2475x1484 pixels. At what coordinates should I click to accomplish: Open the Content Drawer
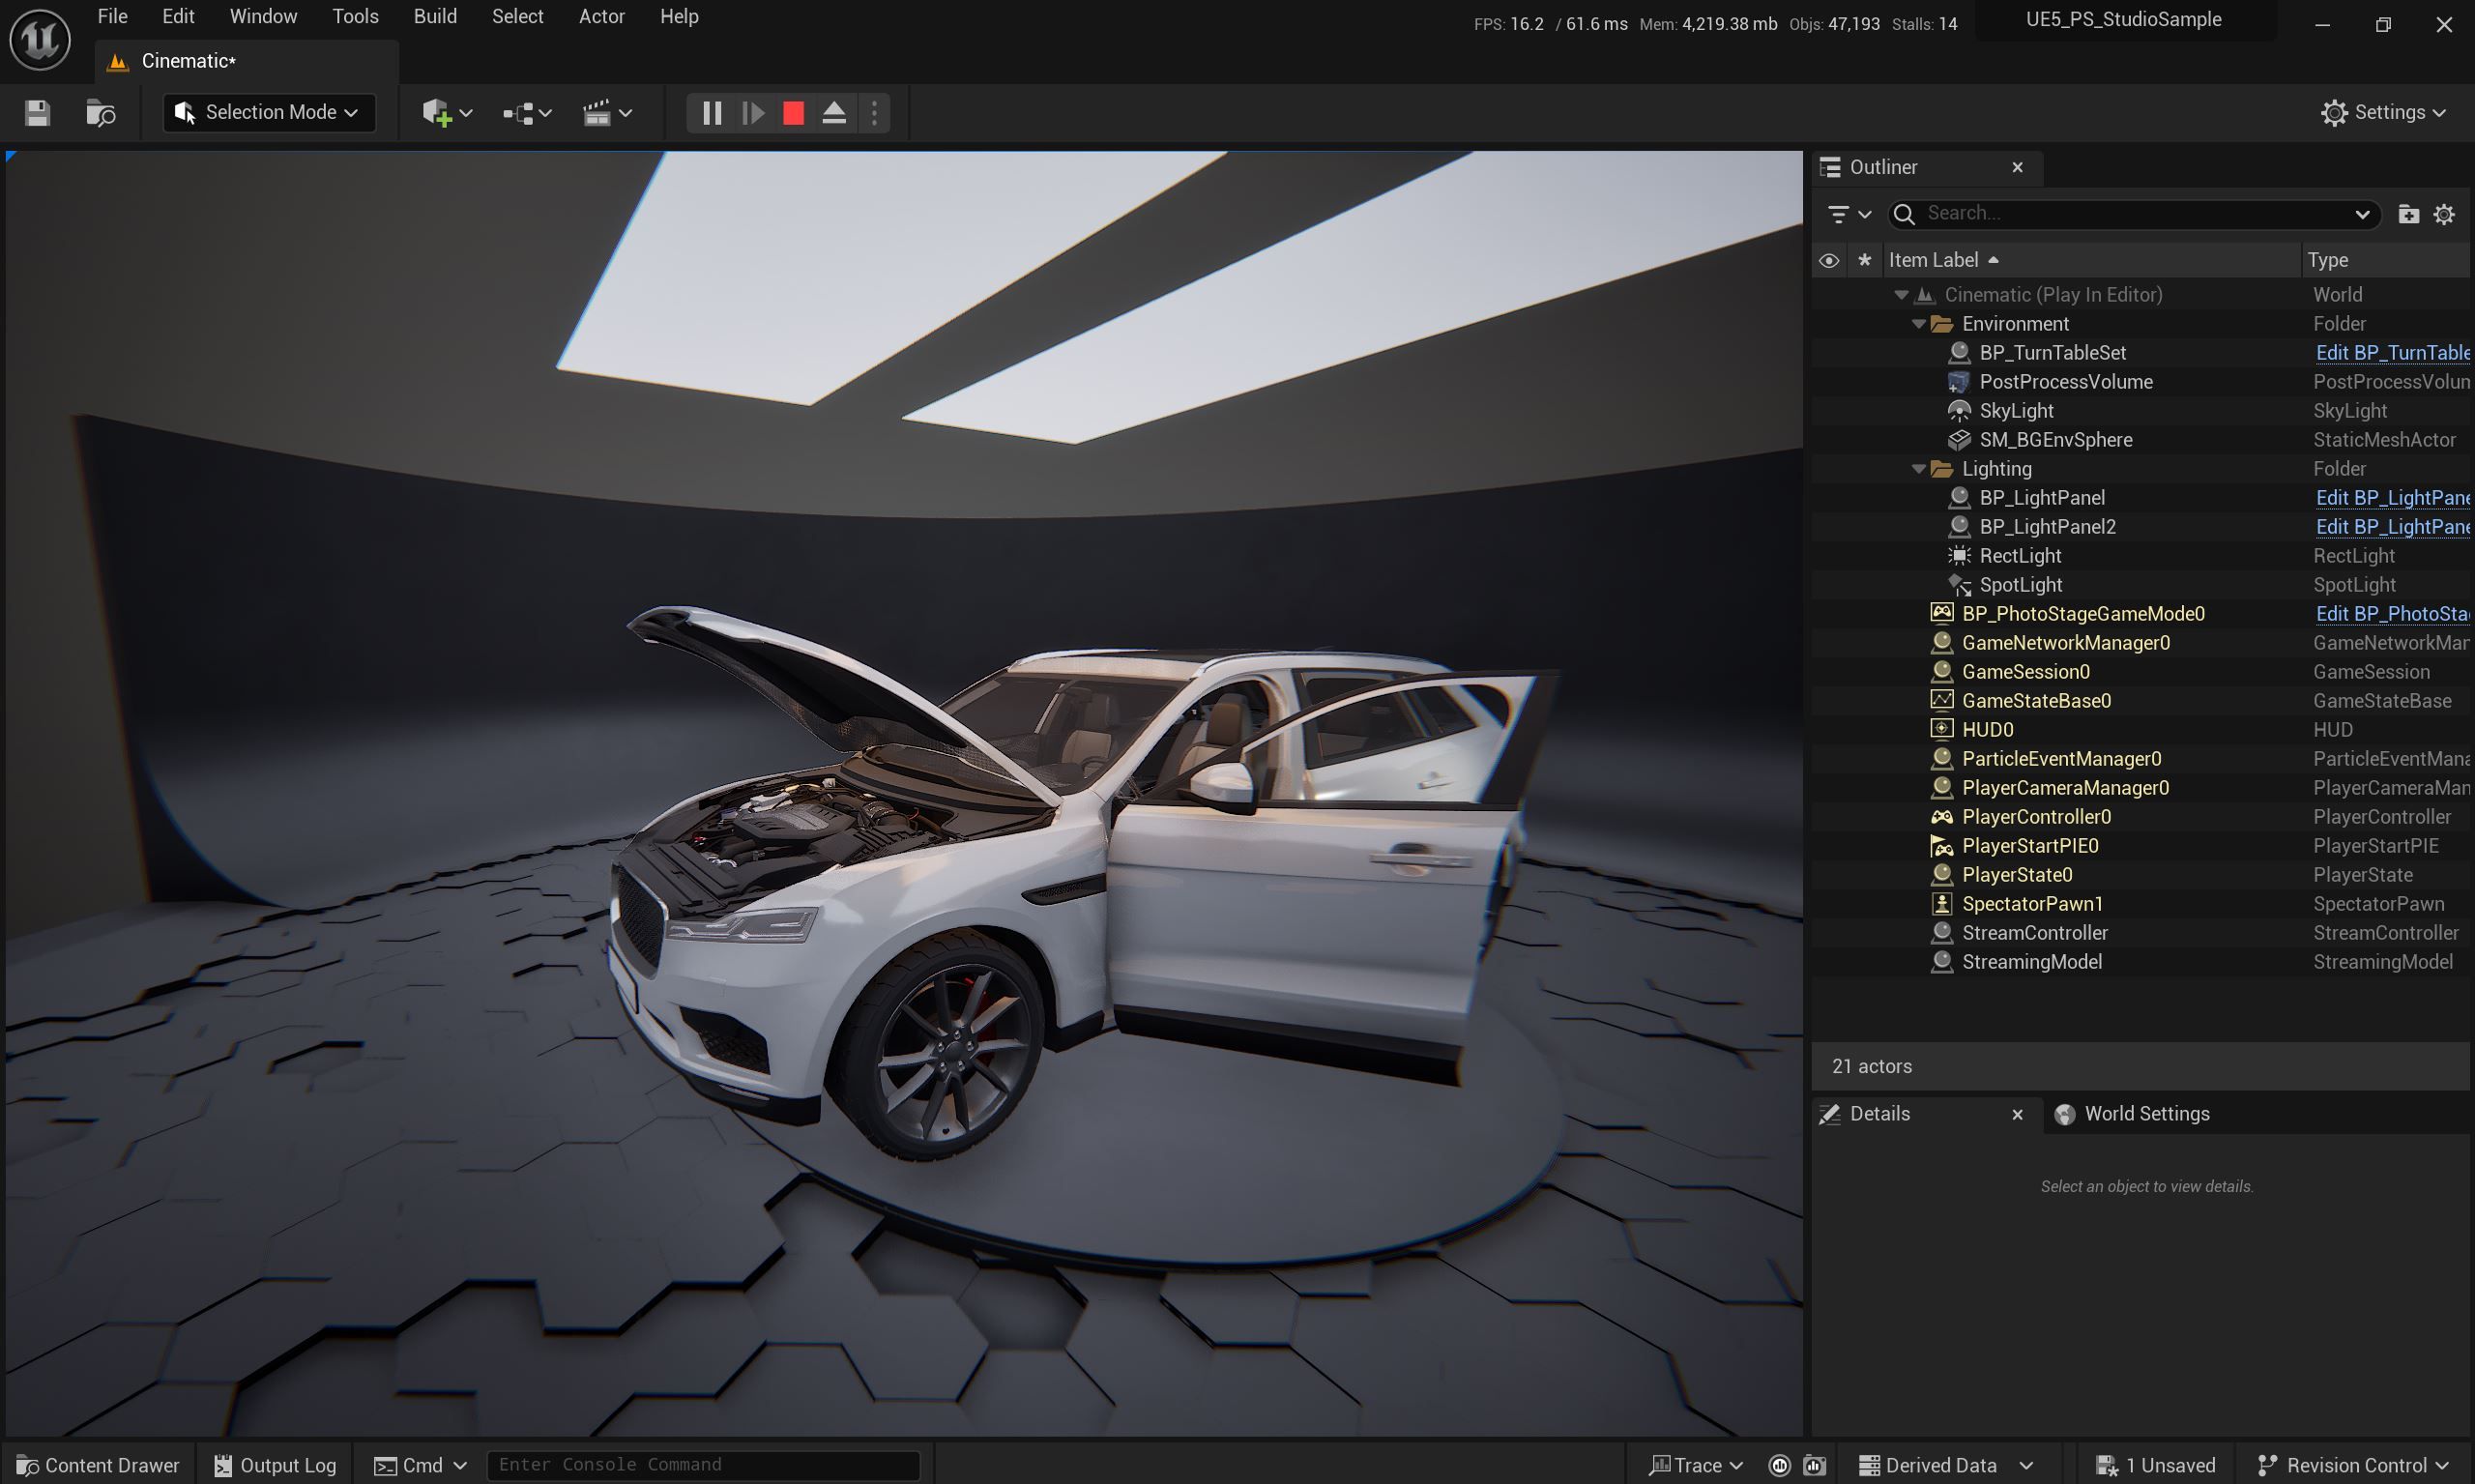(x=97, y=1464)
